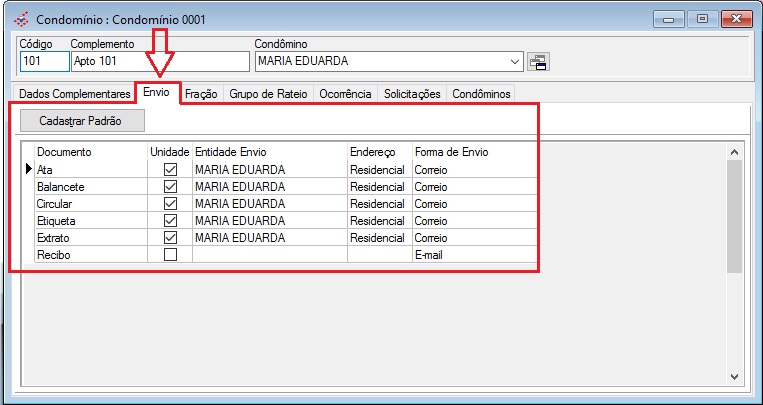The height and width of the screenshot is (405, 763).
Task: Go to the Ocorrência tab
Action: click(x=345, y=94)
